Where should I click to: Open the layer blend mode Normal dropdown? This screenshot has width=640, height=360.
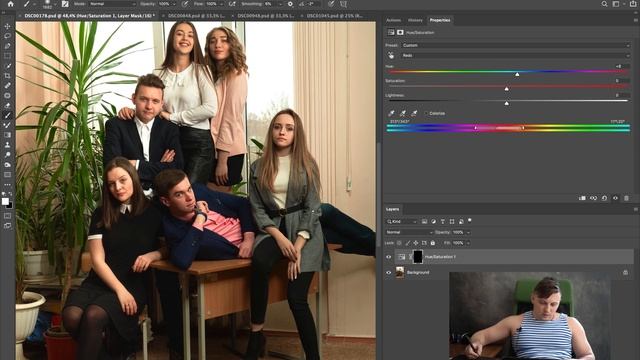pyautogui.click(x=409, y=232)
